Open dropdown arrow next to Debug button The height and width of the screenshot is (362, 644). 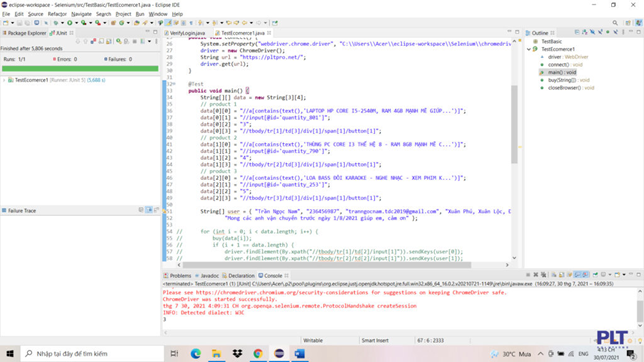[62, 23]
